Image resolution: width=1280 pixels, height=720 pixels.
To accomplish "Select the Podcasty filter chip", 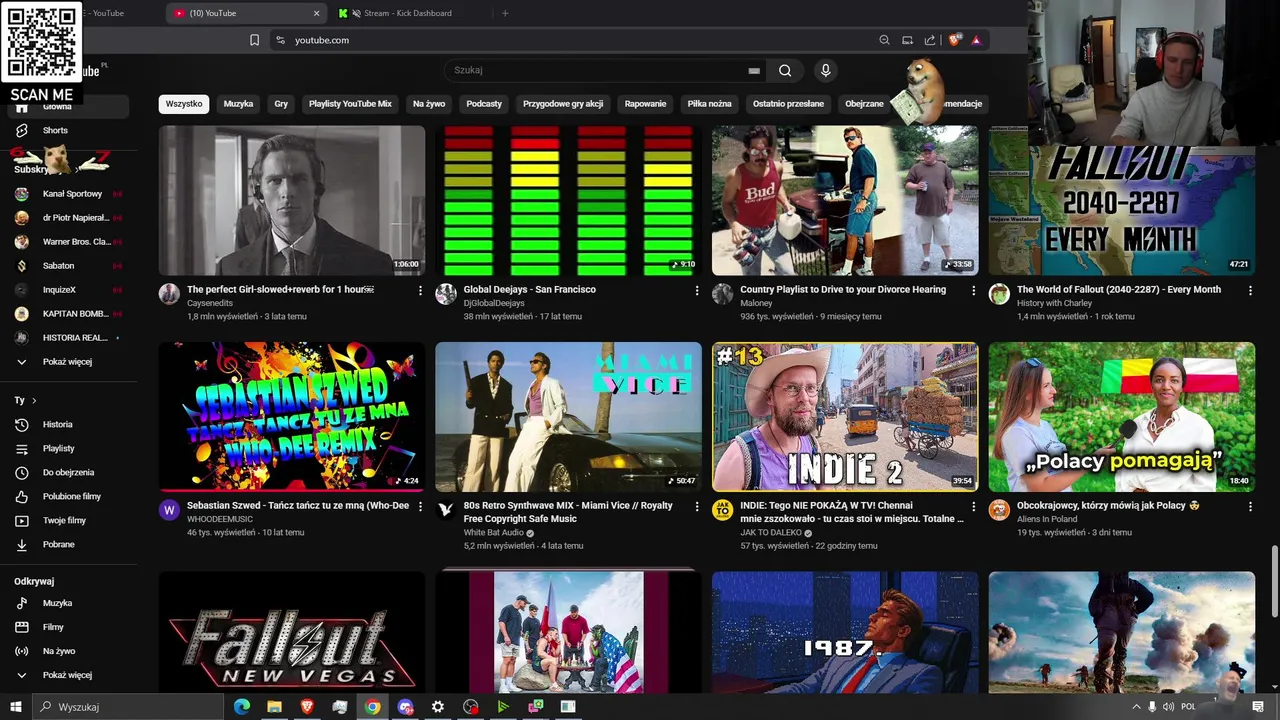I will coord(484,104).
